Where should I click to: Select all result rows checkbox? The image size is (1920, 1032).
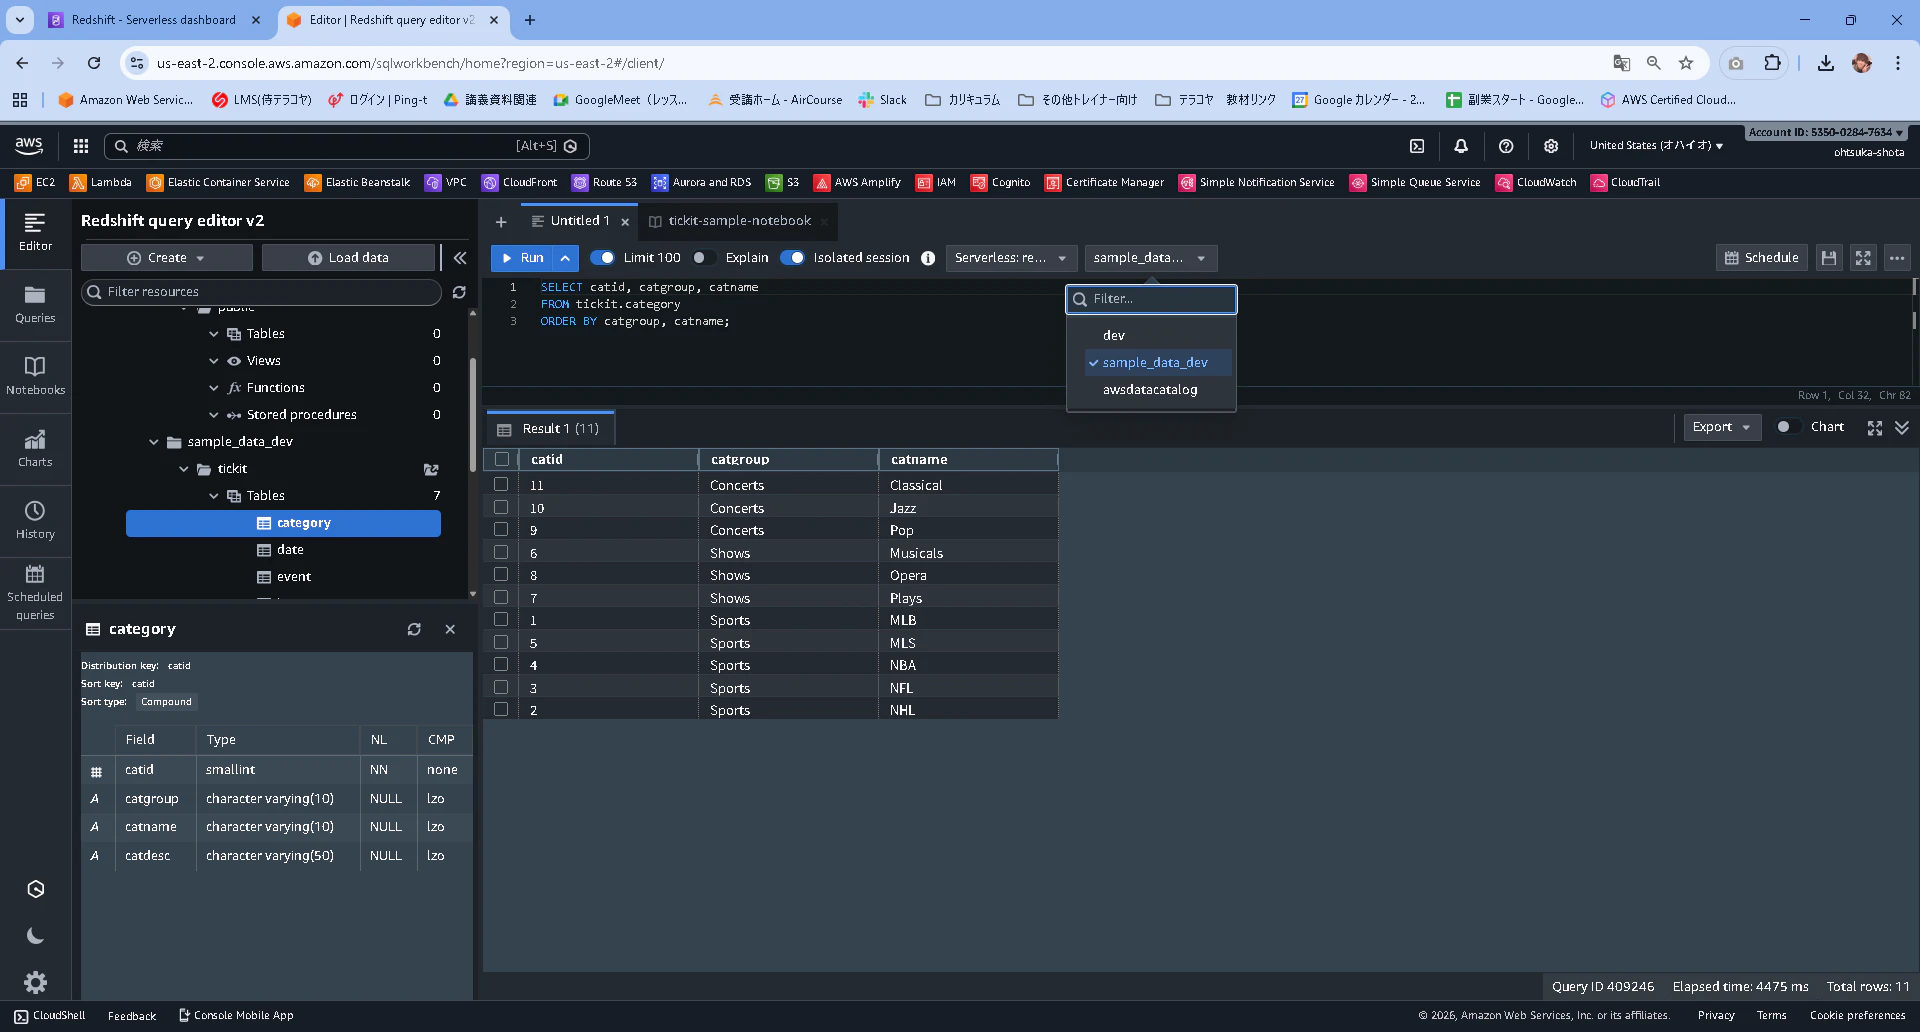(x=501, y=460)
